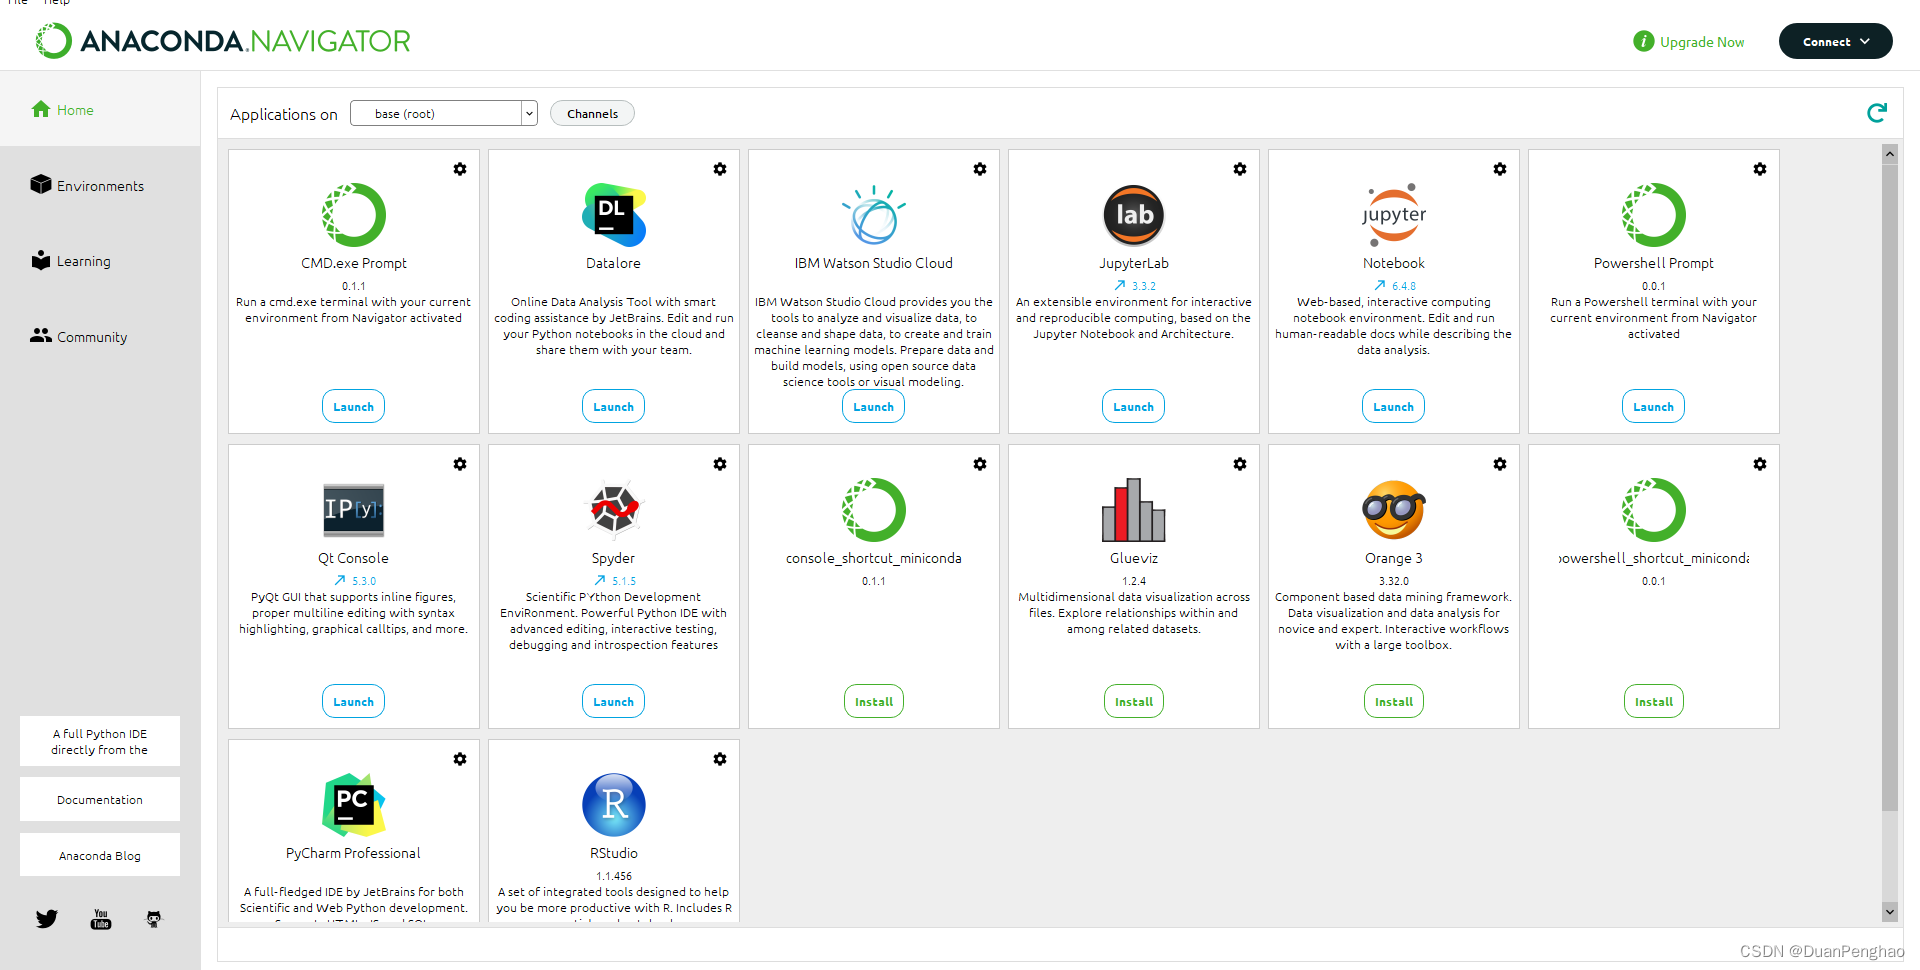This screenshot has height=970, width=1920.
Task: Click the scrollbar up arrow
Action: click(1889, 153)
